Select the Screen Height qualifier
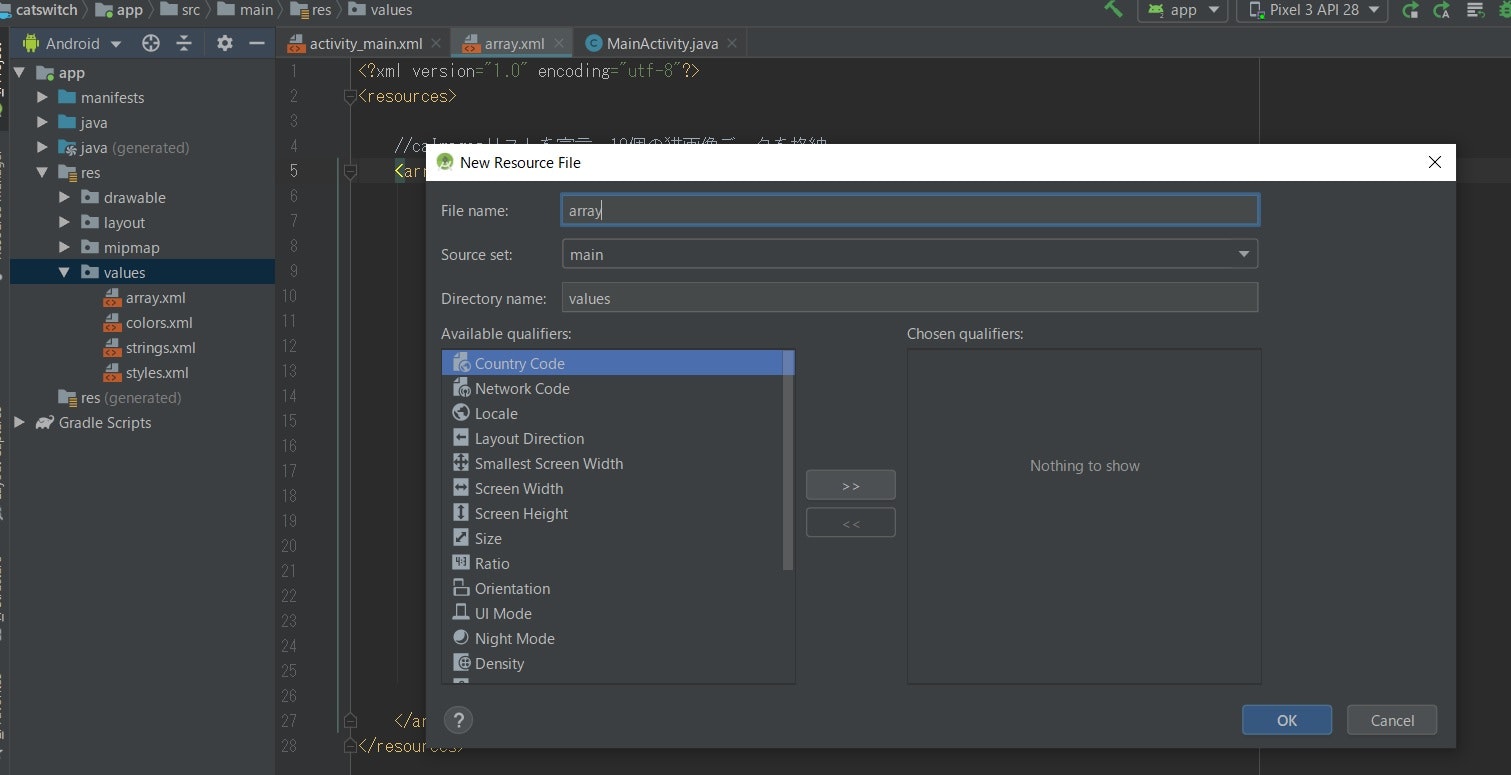This screenshot has height=775, width=1511. 613,513
